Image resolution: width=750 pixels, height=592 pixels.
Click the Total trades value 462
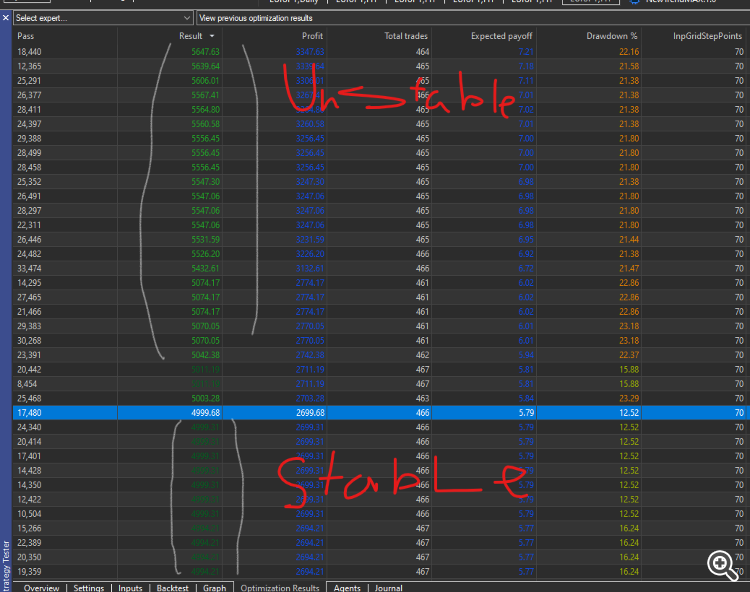click(422, 355)
